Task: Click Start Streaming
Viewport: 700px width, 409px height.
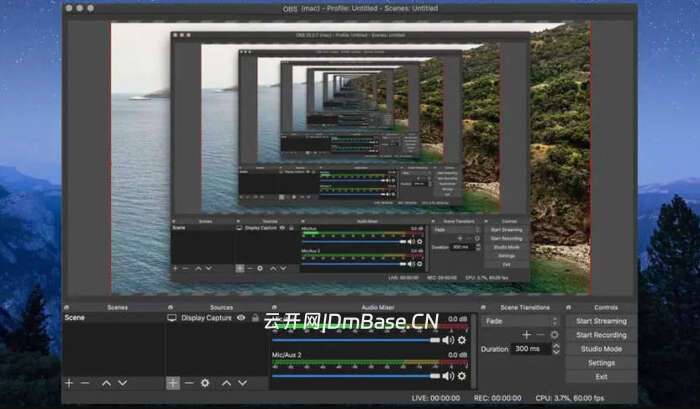Action: click(x=601, y=321)
